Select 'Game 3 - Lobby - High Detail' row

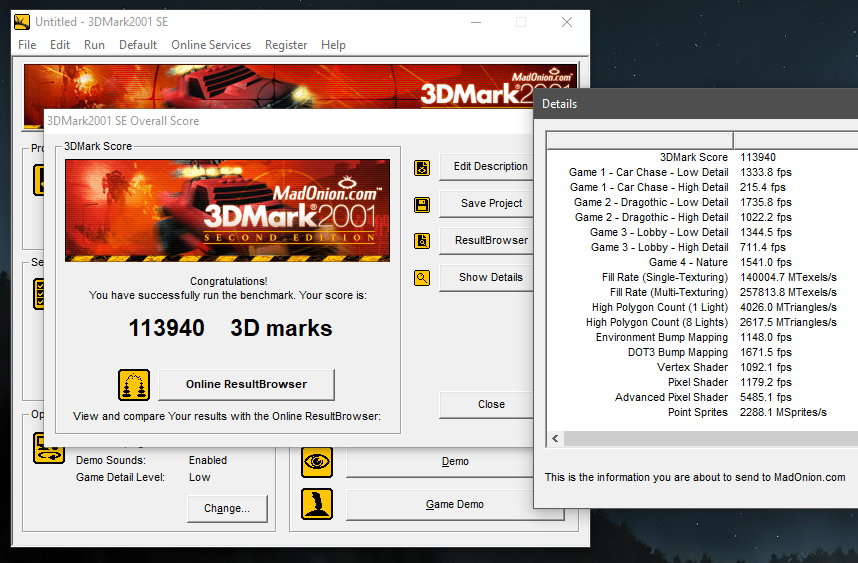(703, 247)
